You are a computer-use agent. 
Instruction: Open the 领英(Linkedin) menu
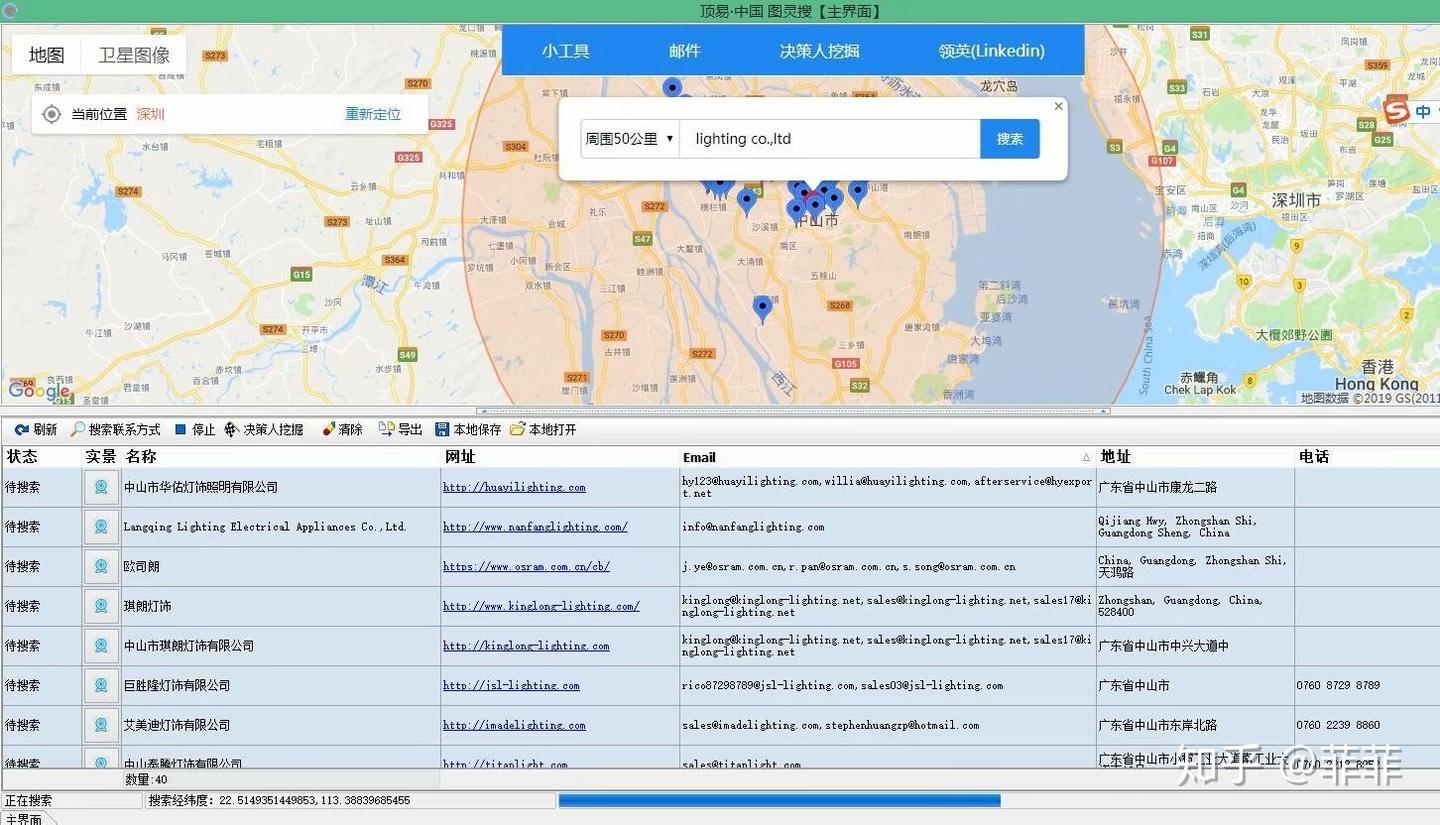tap(990, 50)
